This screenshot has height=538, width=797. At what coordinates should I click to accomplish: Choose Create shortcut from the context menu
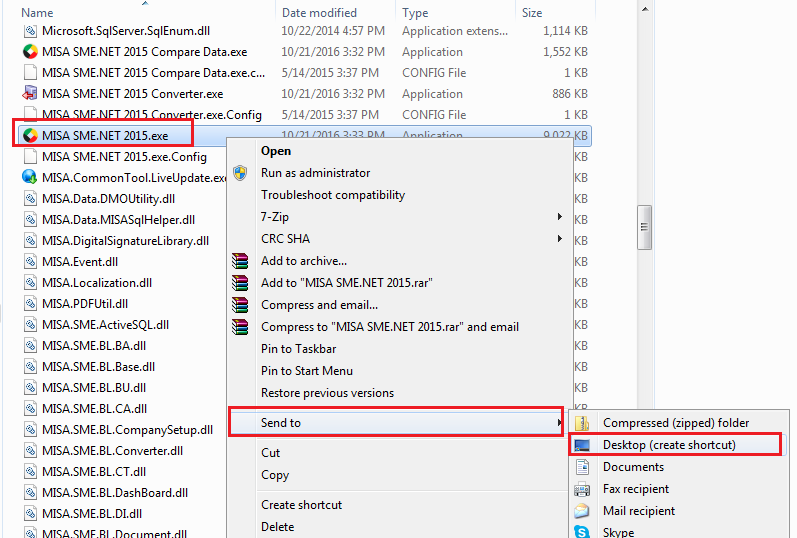point(301,505)
